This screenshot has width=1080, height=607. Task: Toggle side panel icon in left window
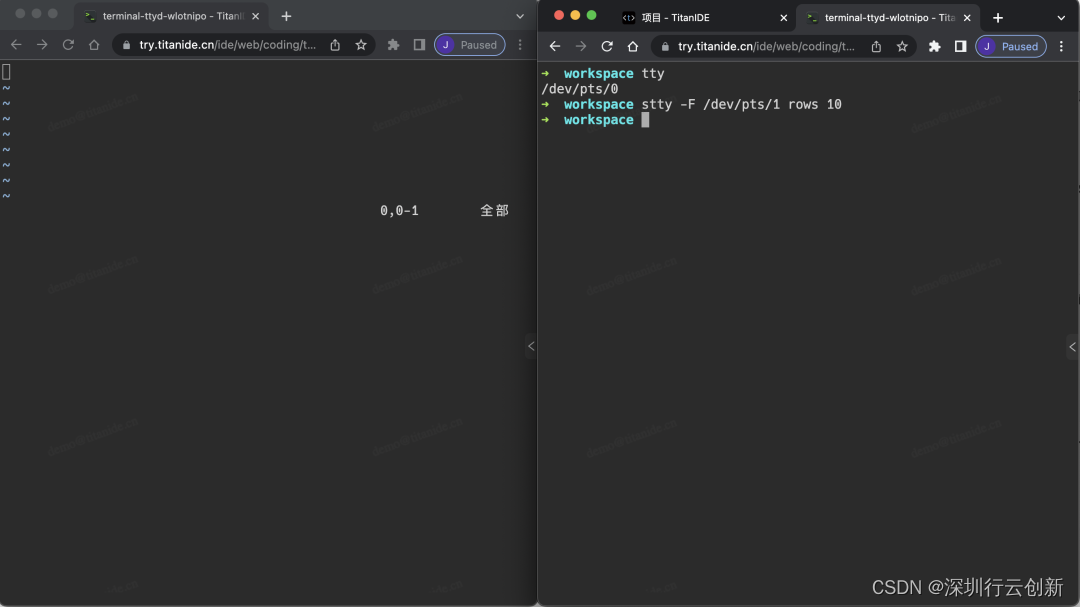(419, 45)
